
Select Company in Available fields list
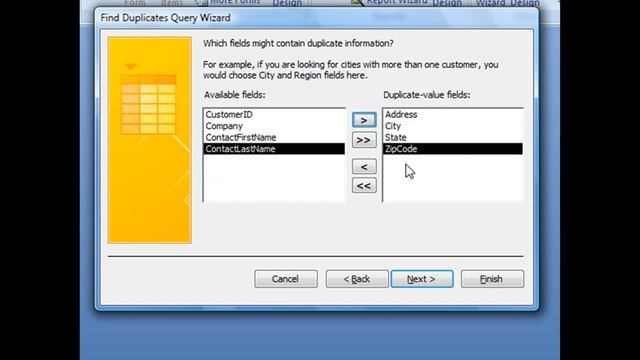[274, 126]
